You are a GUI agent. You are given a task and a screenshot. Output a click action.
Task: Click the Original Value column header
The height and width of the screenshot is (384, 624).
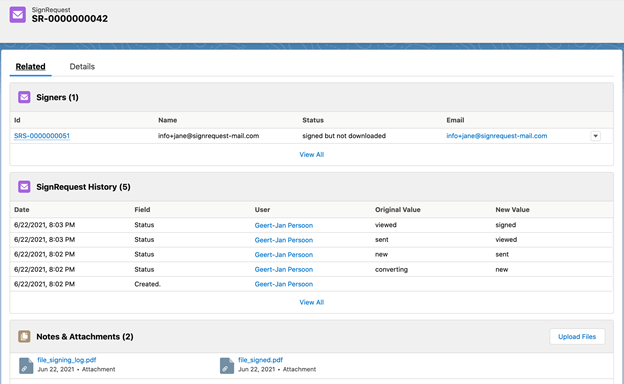[398, 210]
